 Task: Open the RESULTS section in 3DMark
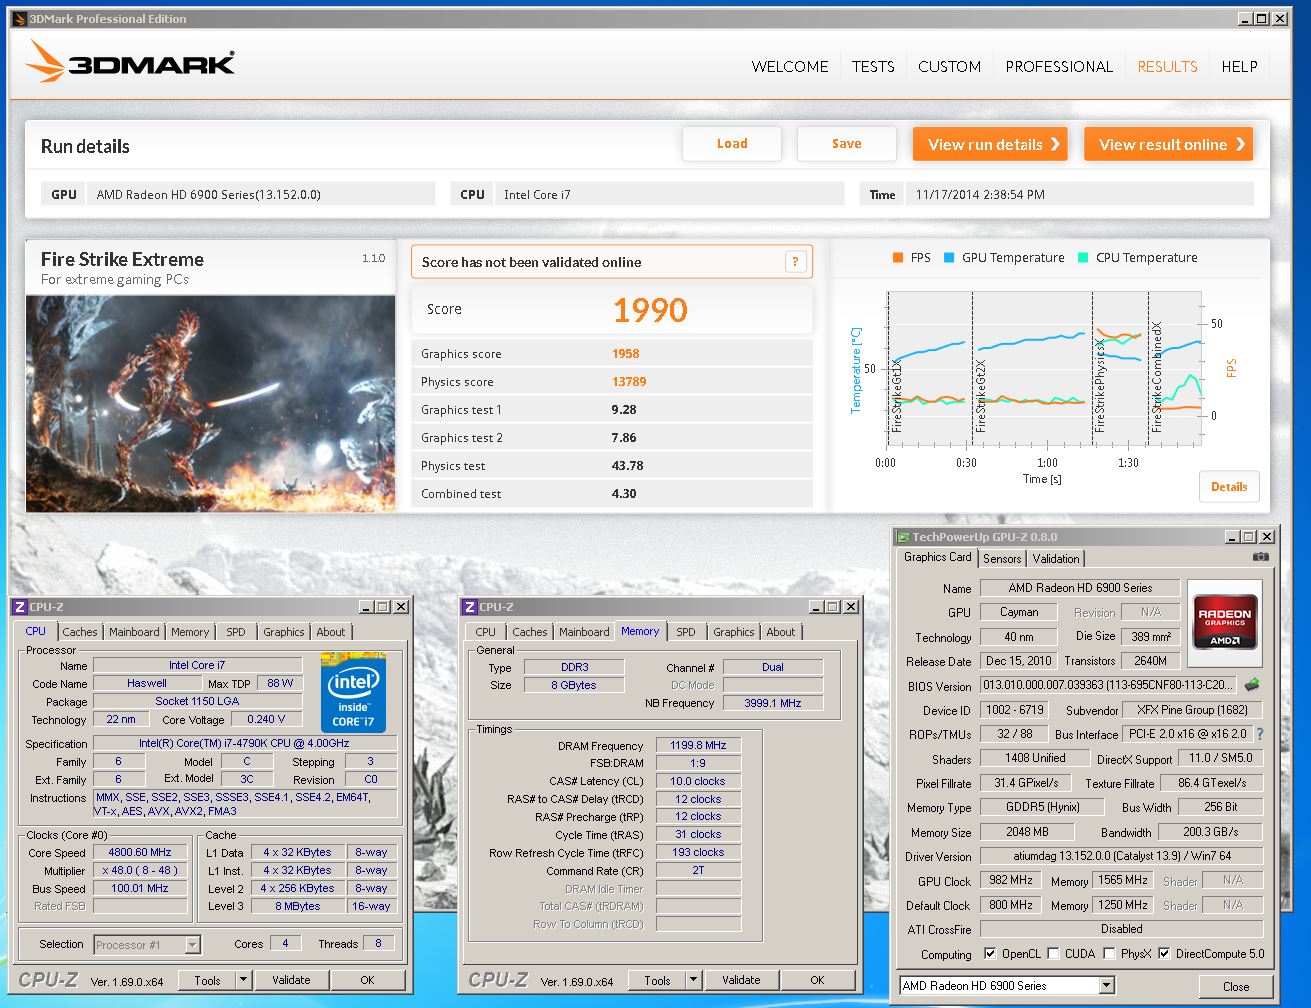[x=1167, y=67]
